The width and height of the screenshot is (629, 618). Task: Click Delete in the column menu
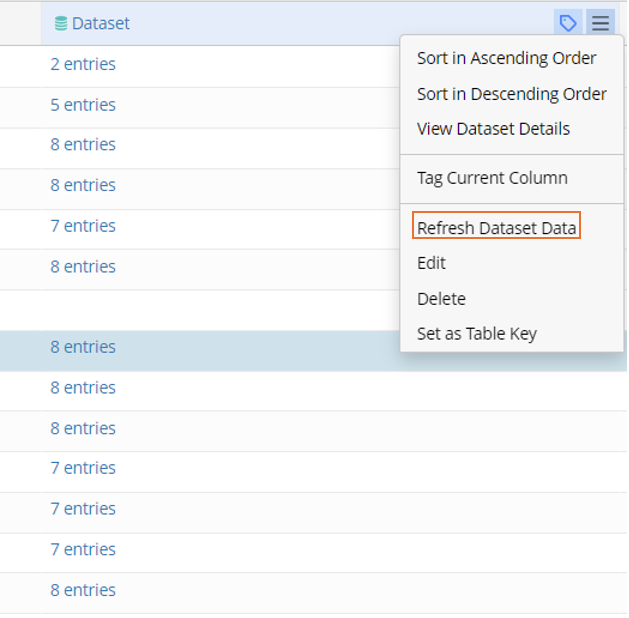(441, 299)
